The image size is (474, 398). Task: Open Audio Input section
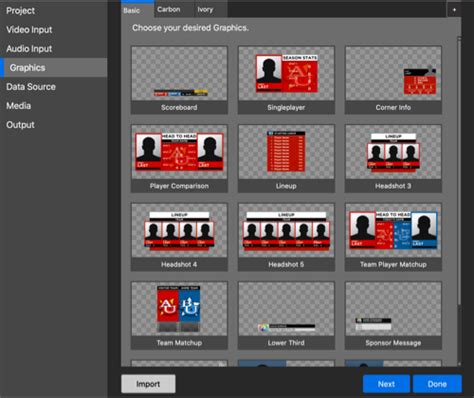click(x=54, y=49)
